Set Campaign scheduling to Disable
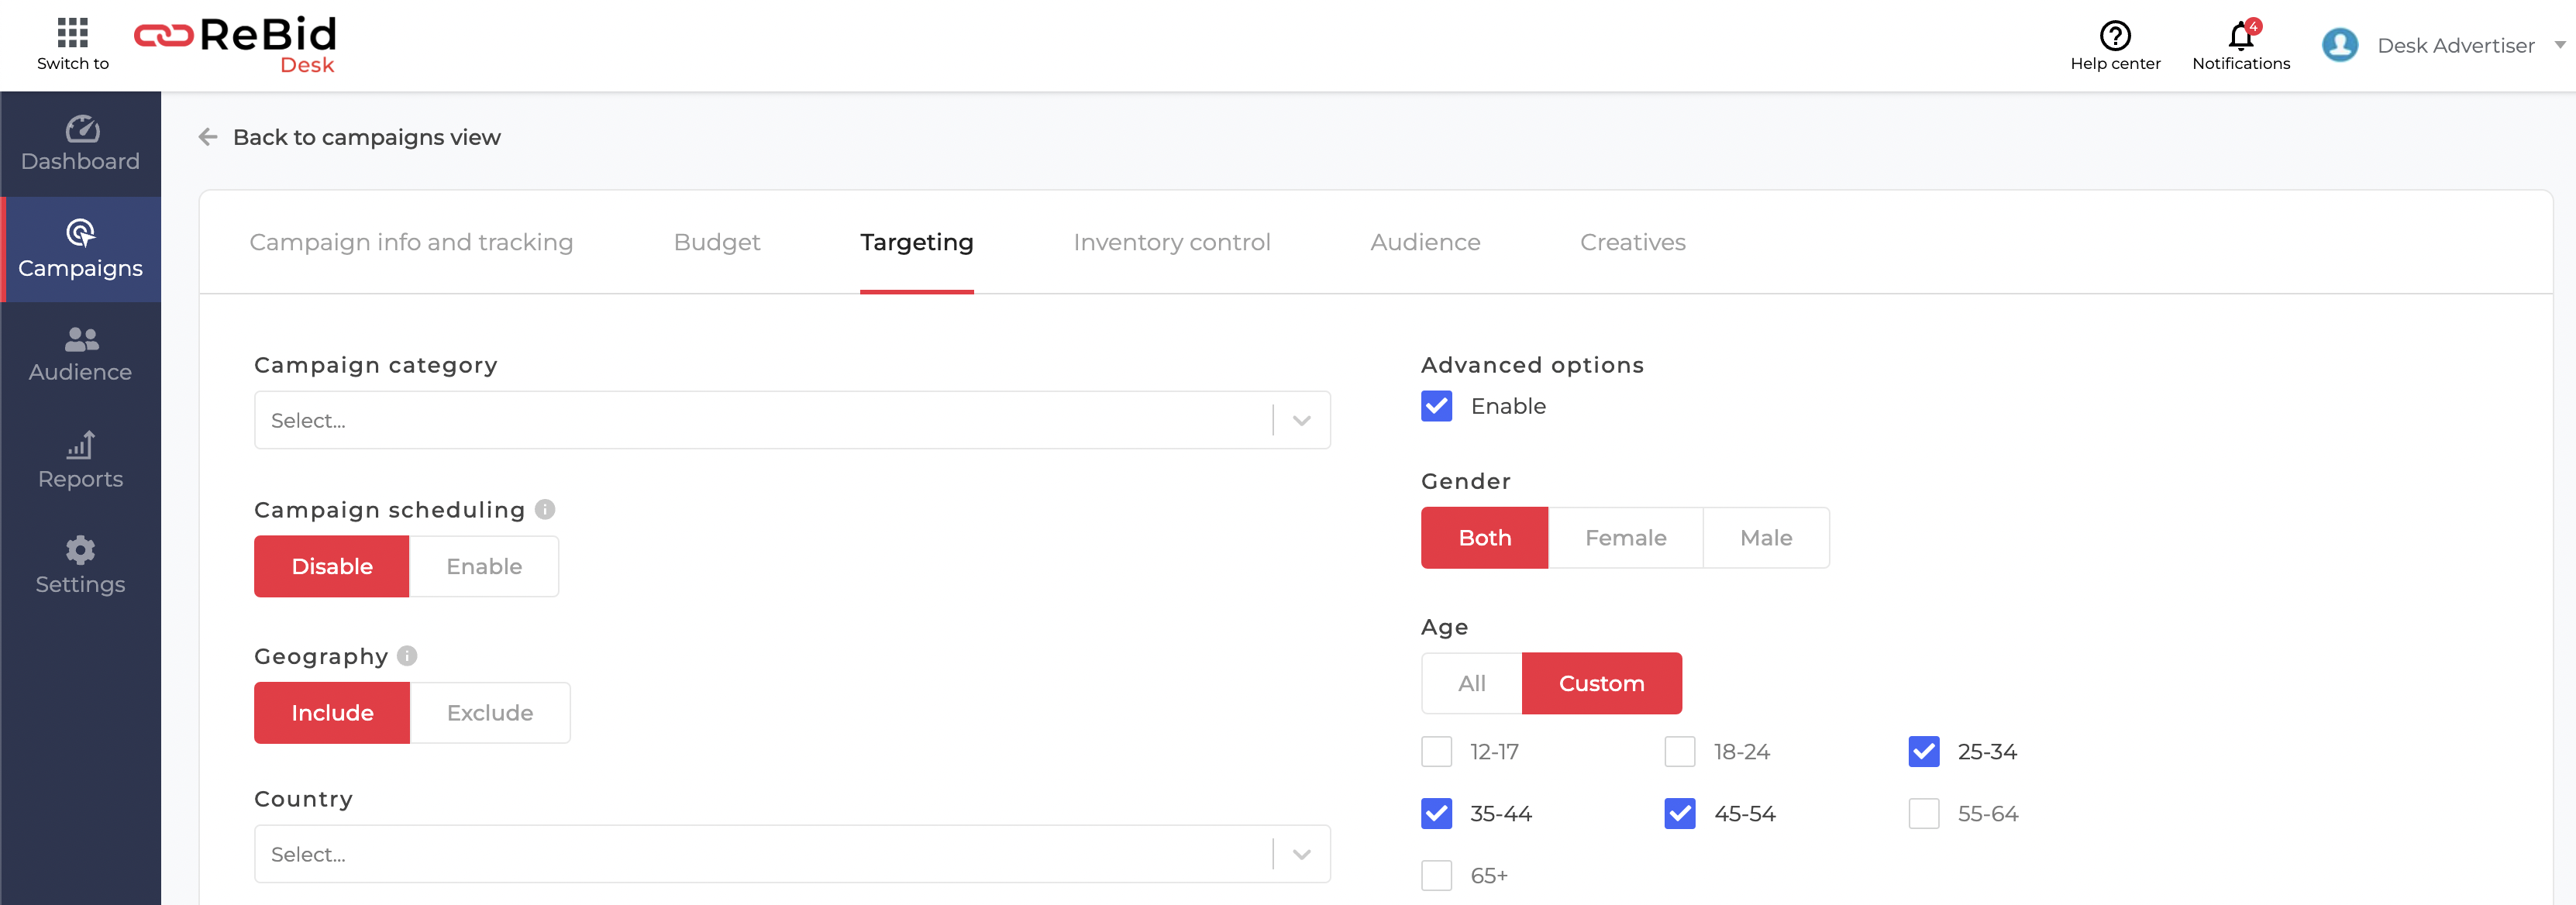 (332, 566)
